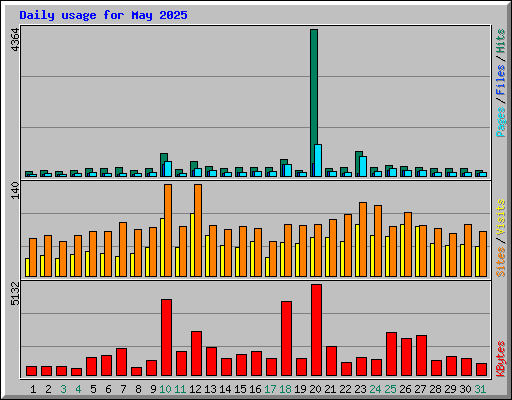Click the orange "Sites" legend label
The image size is (512, 400).
point(500,262)
